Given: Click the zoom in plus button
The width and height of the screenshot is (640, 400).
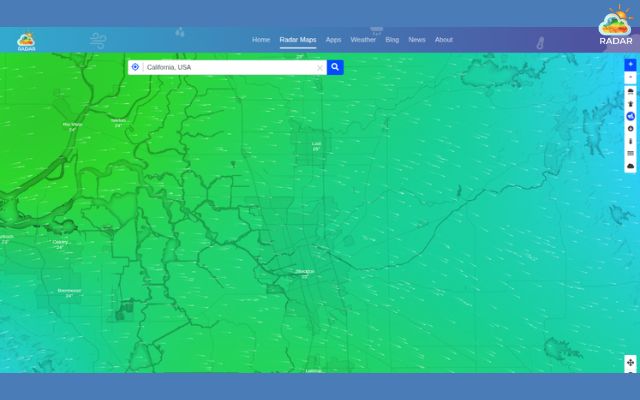Looking at the screenshot, I should (x=630, y=64).
